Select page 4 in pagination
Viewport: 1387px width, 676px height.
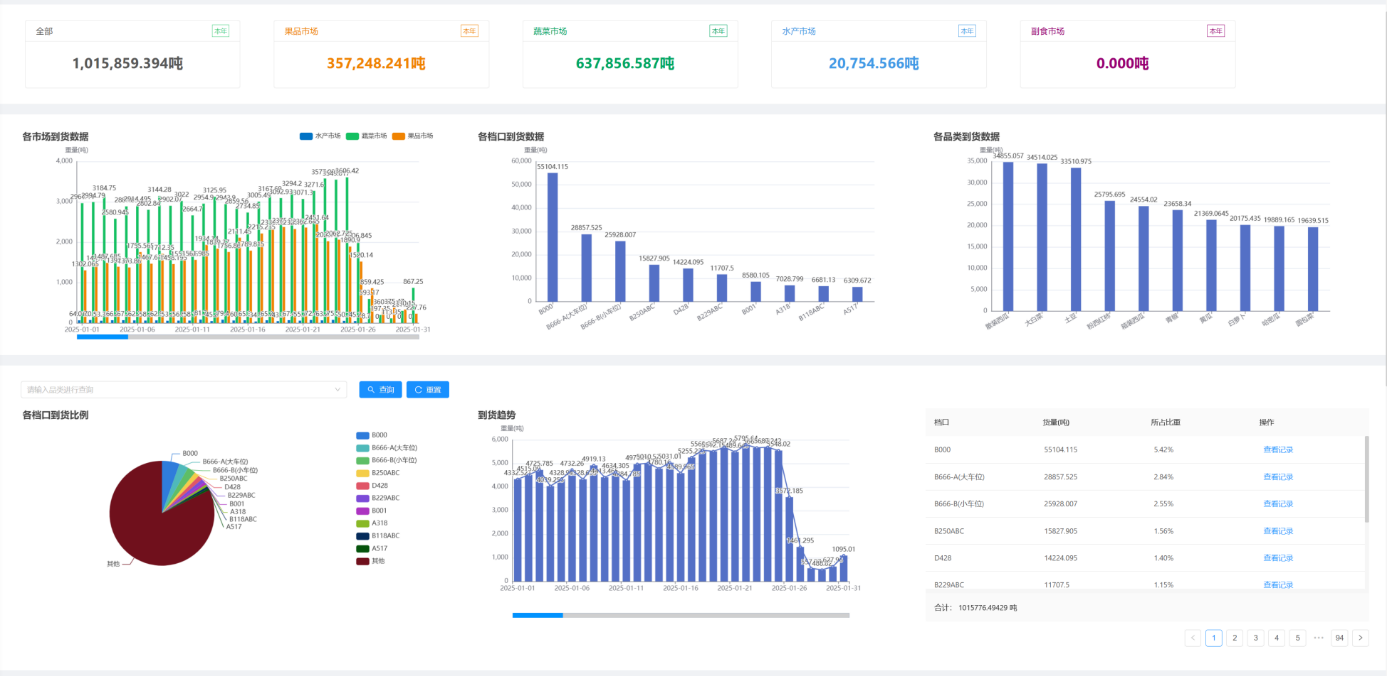[1277, 638]
